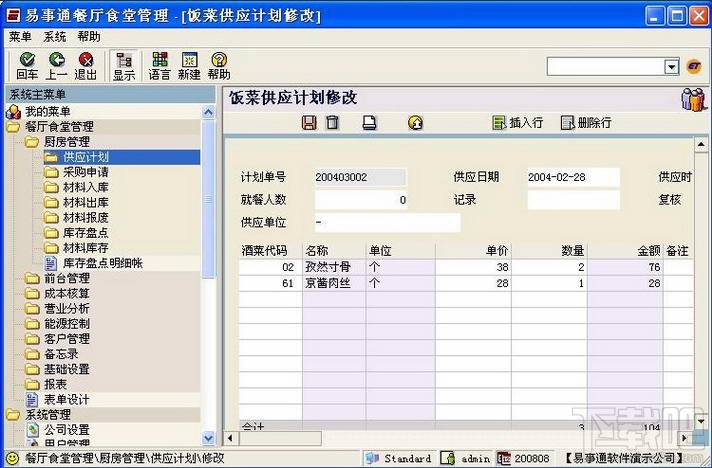Click the 供应单位 input field
Viewport: 712px width, 468px height.
[x=387, y=222]
